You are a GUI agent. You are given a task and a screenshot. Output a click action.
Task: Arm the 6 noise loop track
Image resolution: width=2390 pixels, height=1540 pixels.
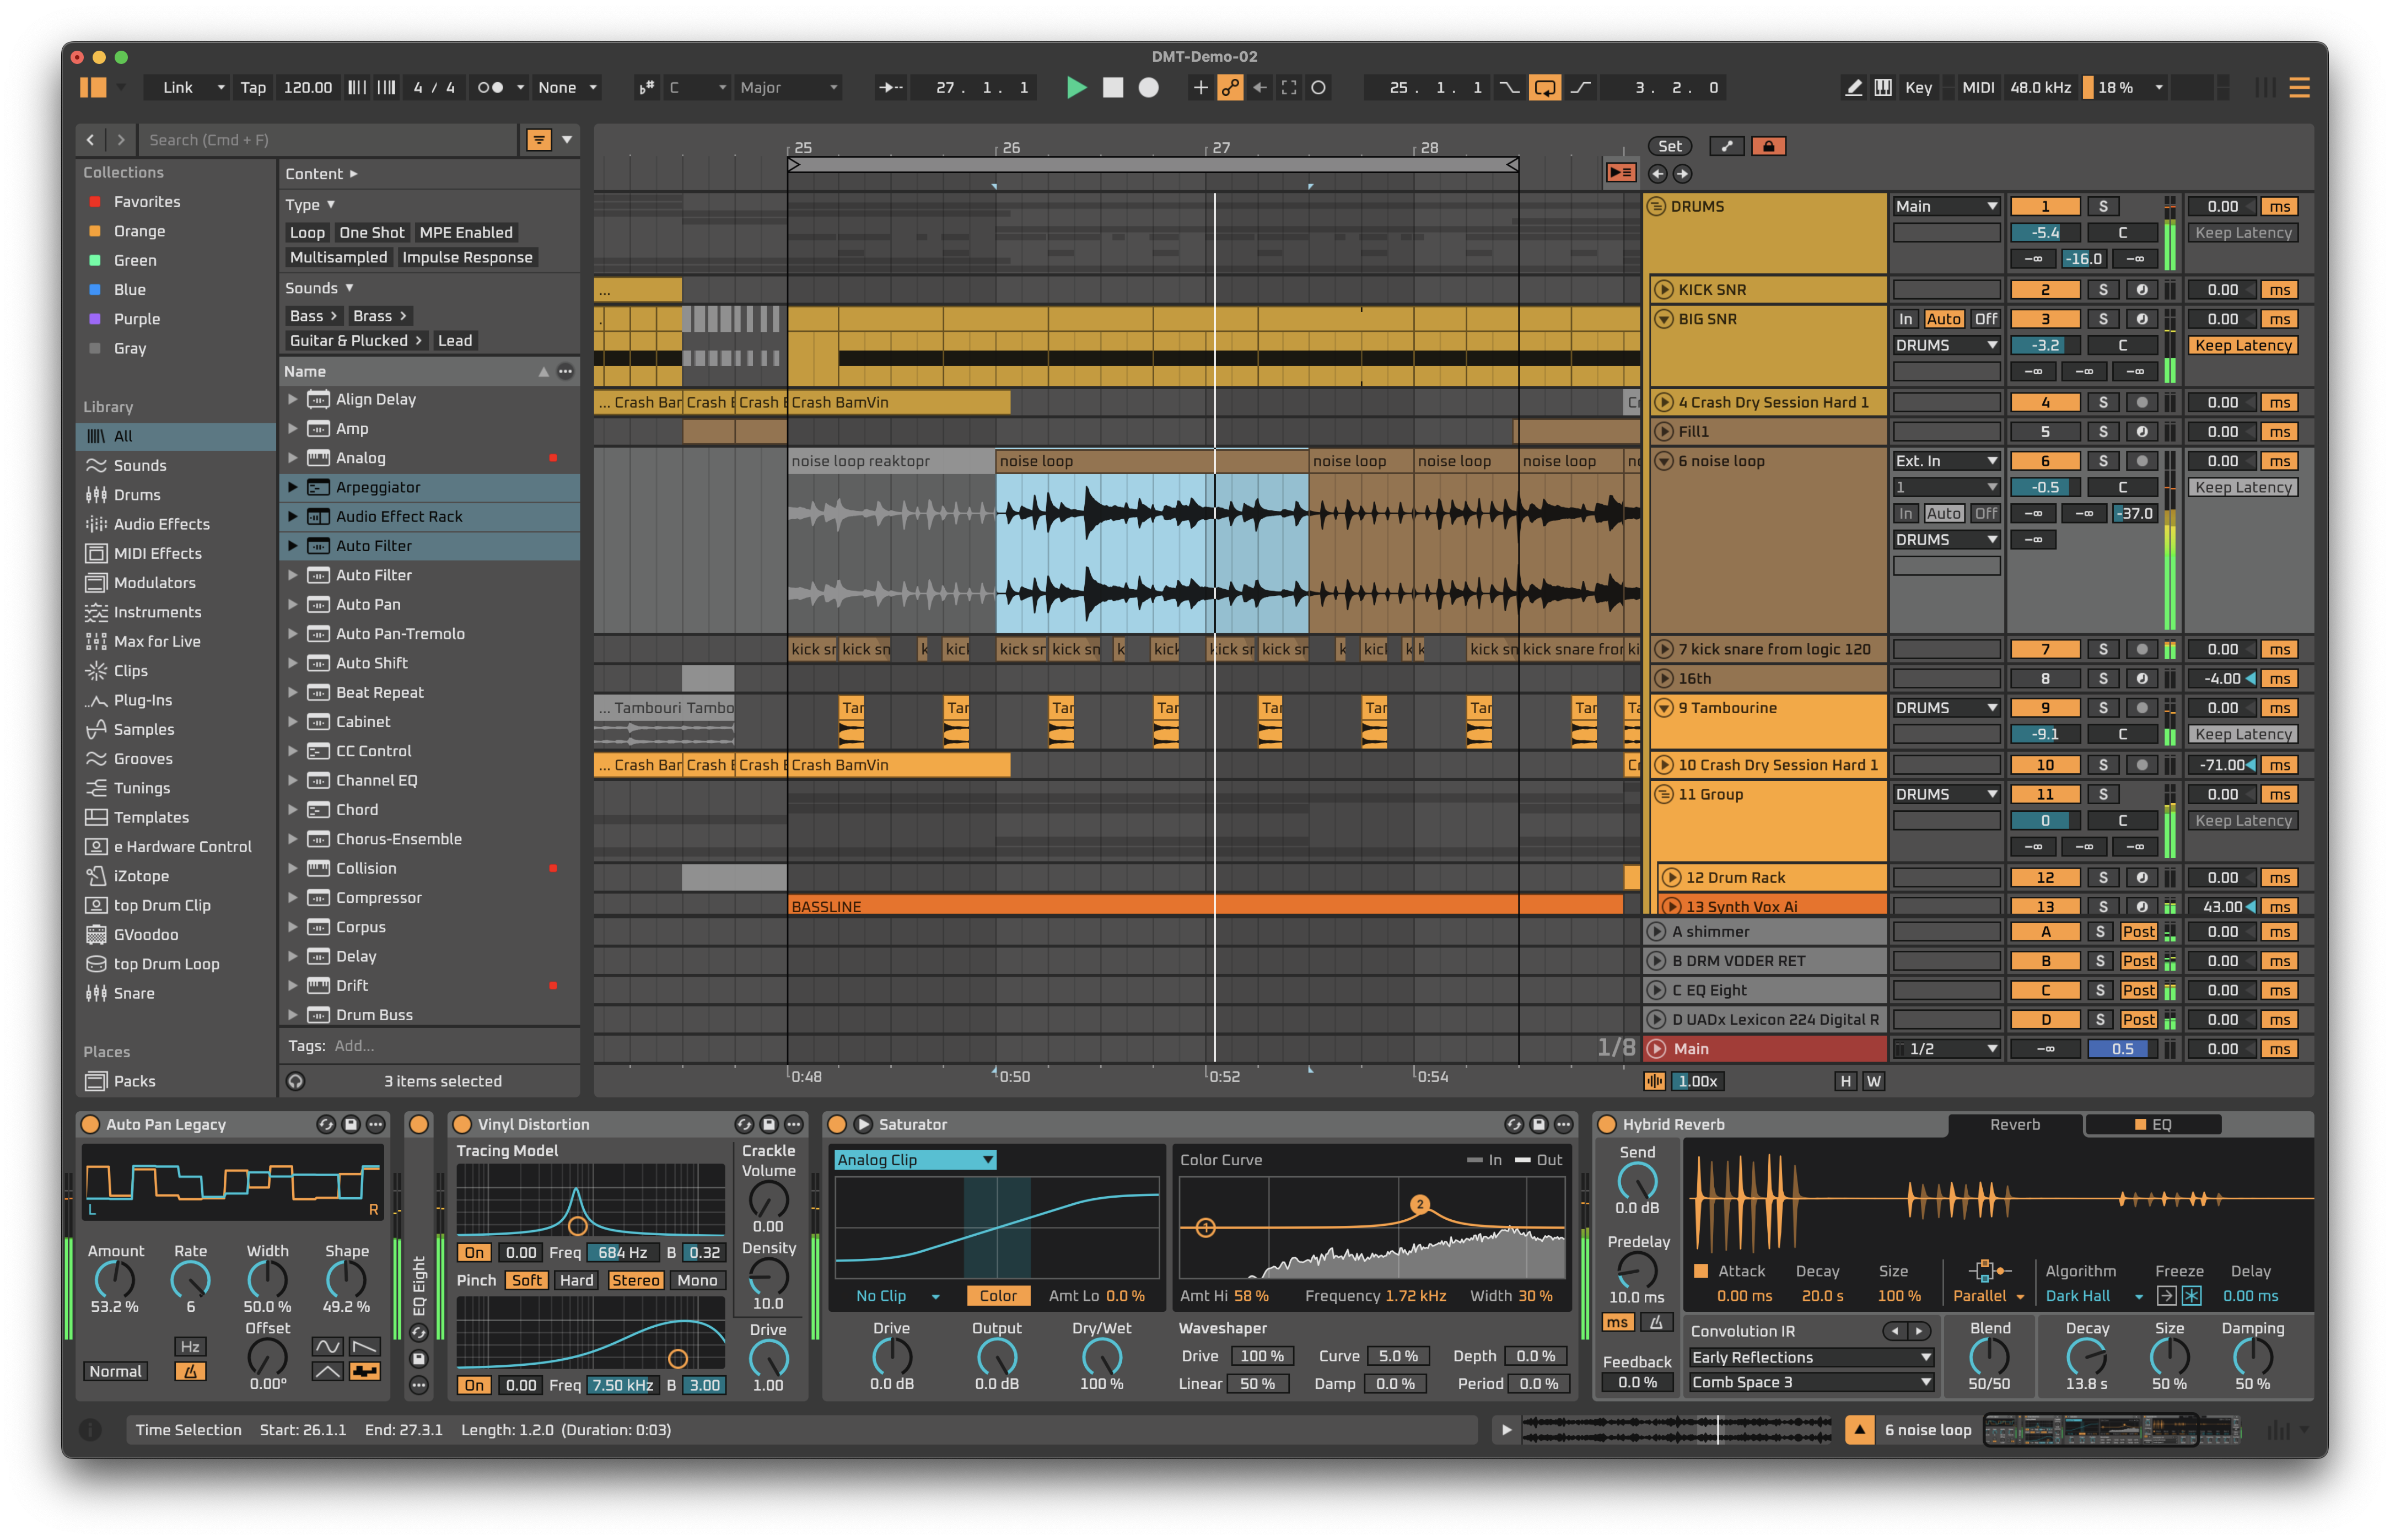pyautogui.click(x=2142, y=461)
